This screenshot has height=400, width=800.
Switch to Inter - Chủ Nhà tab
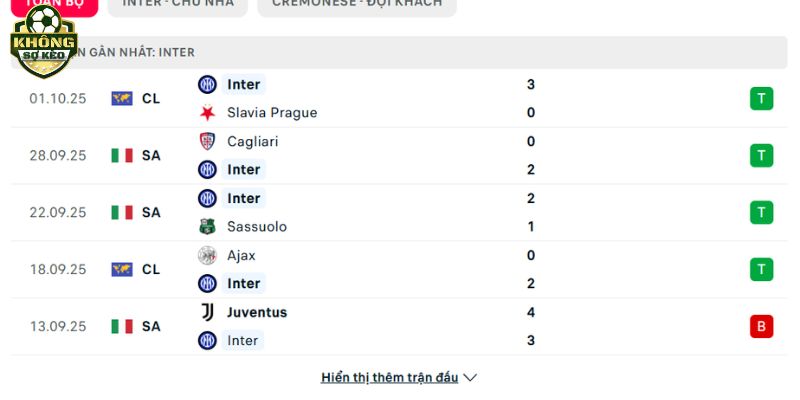178,4
